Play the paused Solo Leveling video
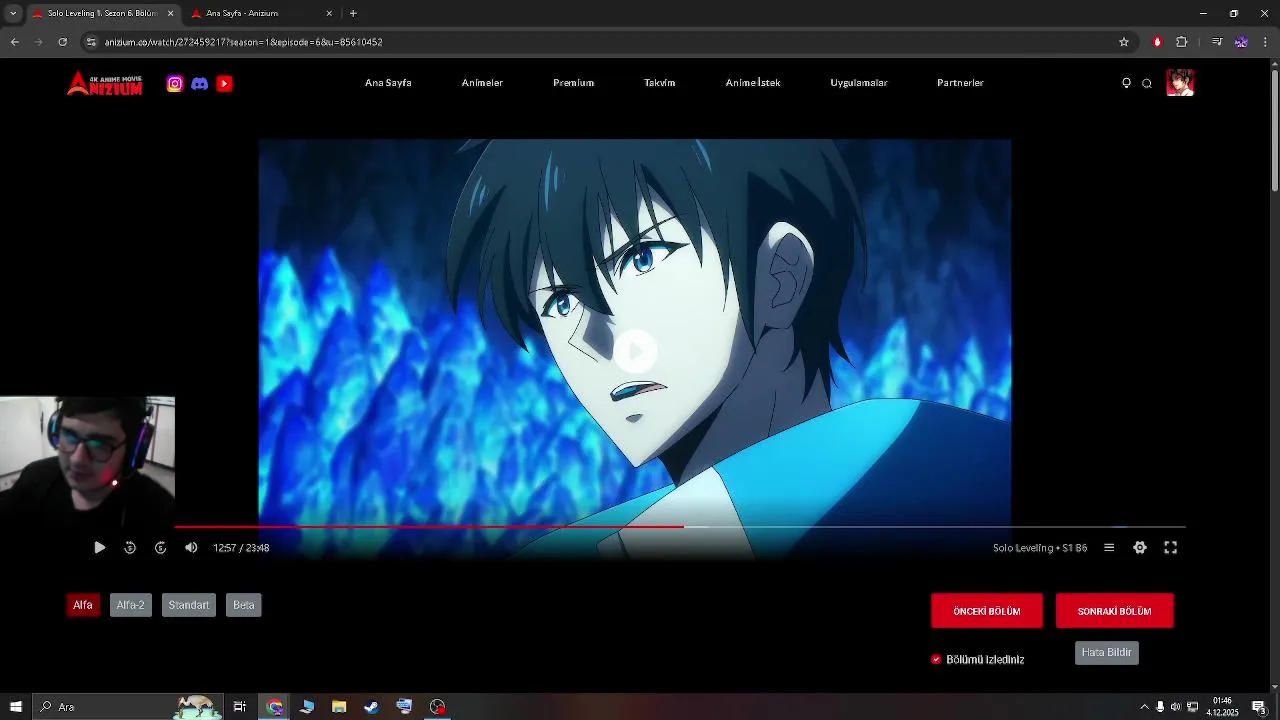The width and height of the screenshot is (1280, 720). pos(99,548)
